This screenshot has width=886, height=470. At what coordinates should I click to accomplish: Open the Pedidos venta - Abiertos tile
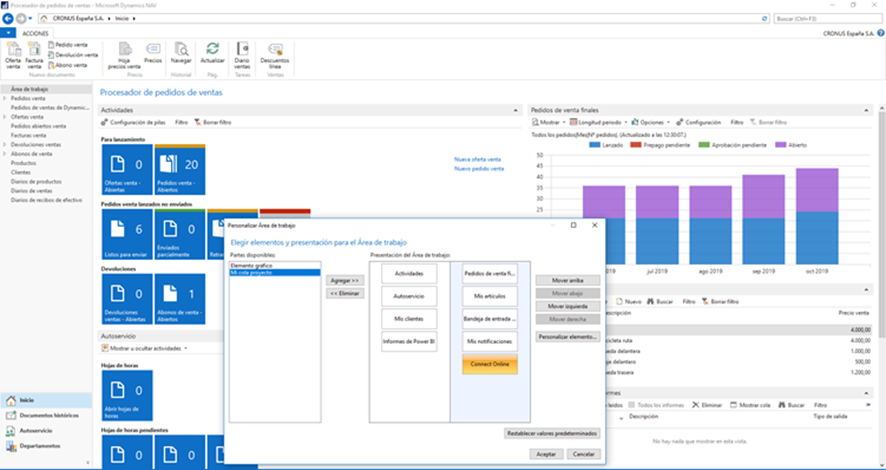(x=180, y=169)
